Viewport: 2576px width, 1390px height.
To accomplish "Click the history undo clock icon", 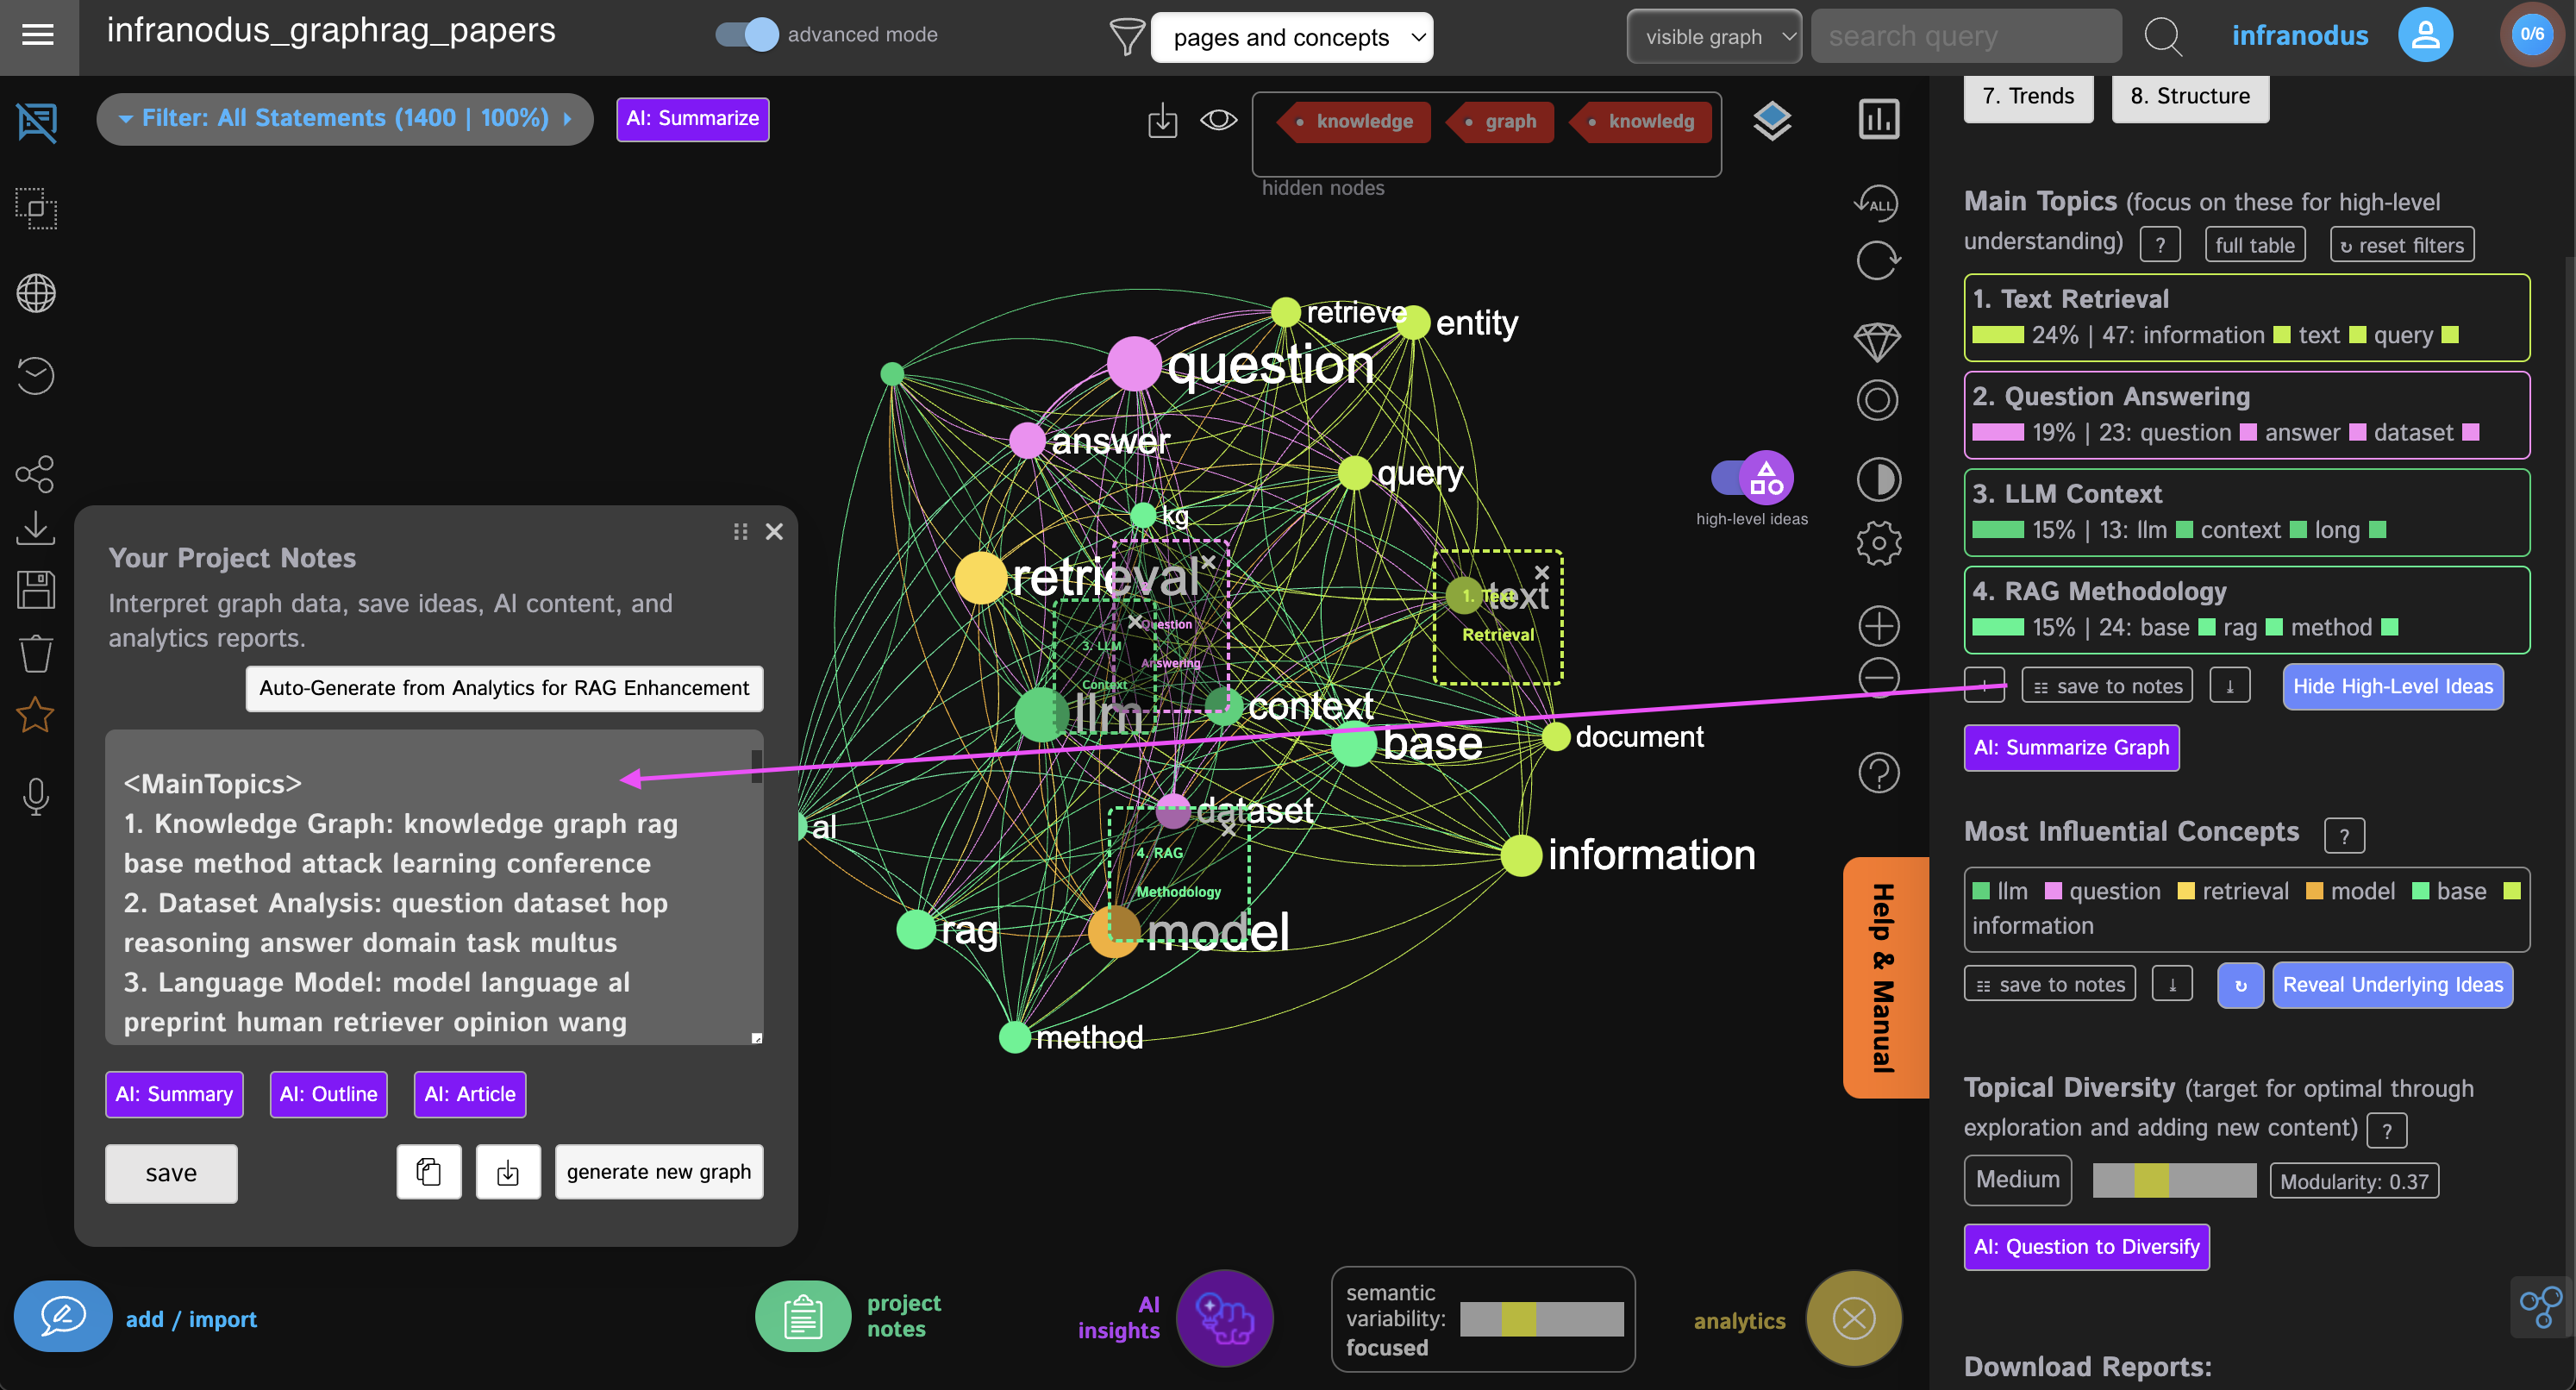I will pos(36,375).
